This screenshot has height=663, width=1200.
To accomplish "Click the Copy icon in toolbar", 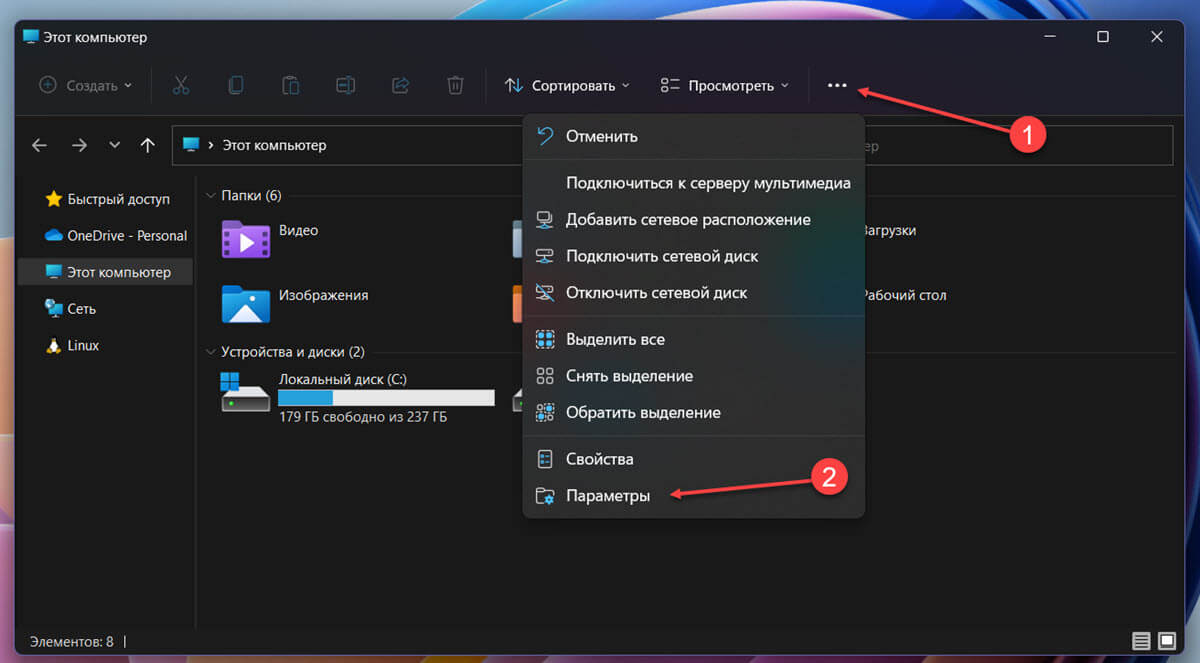I will pos(236,85).
